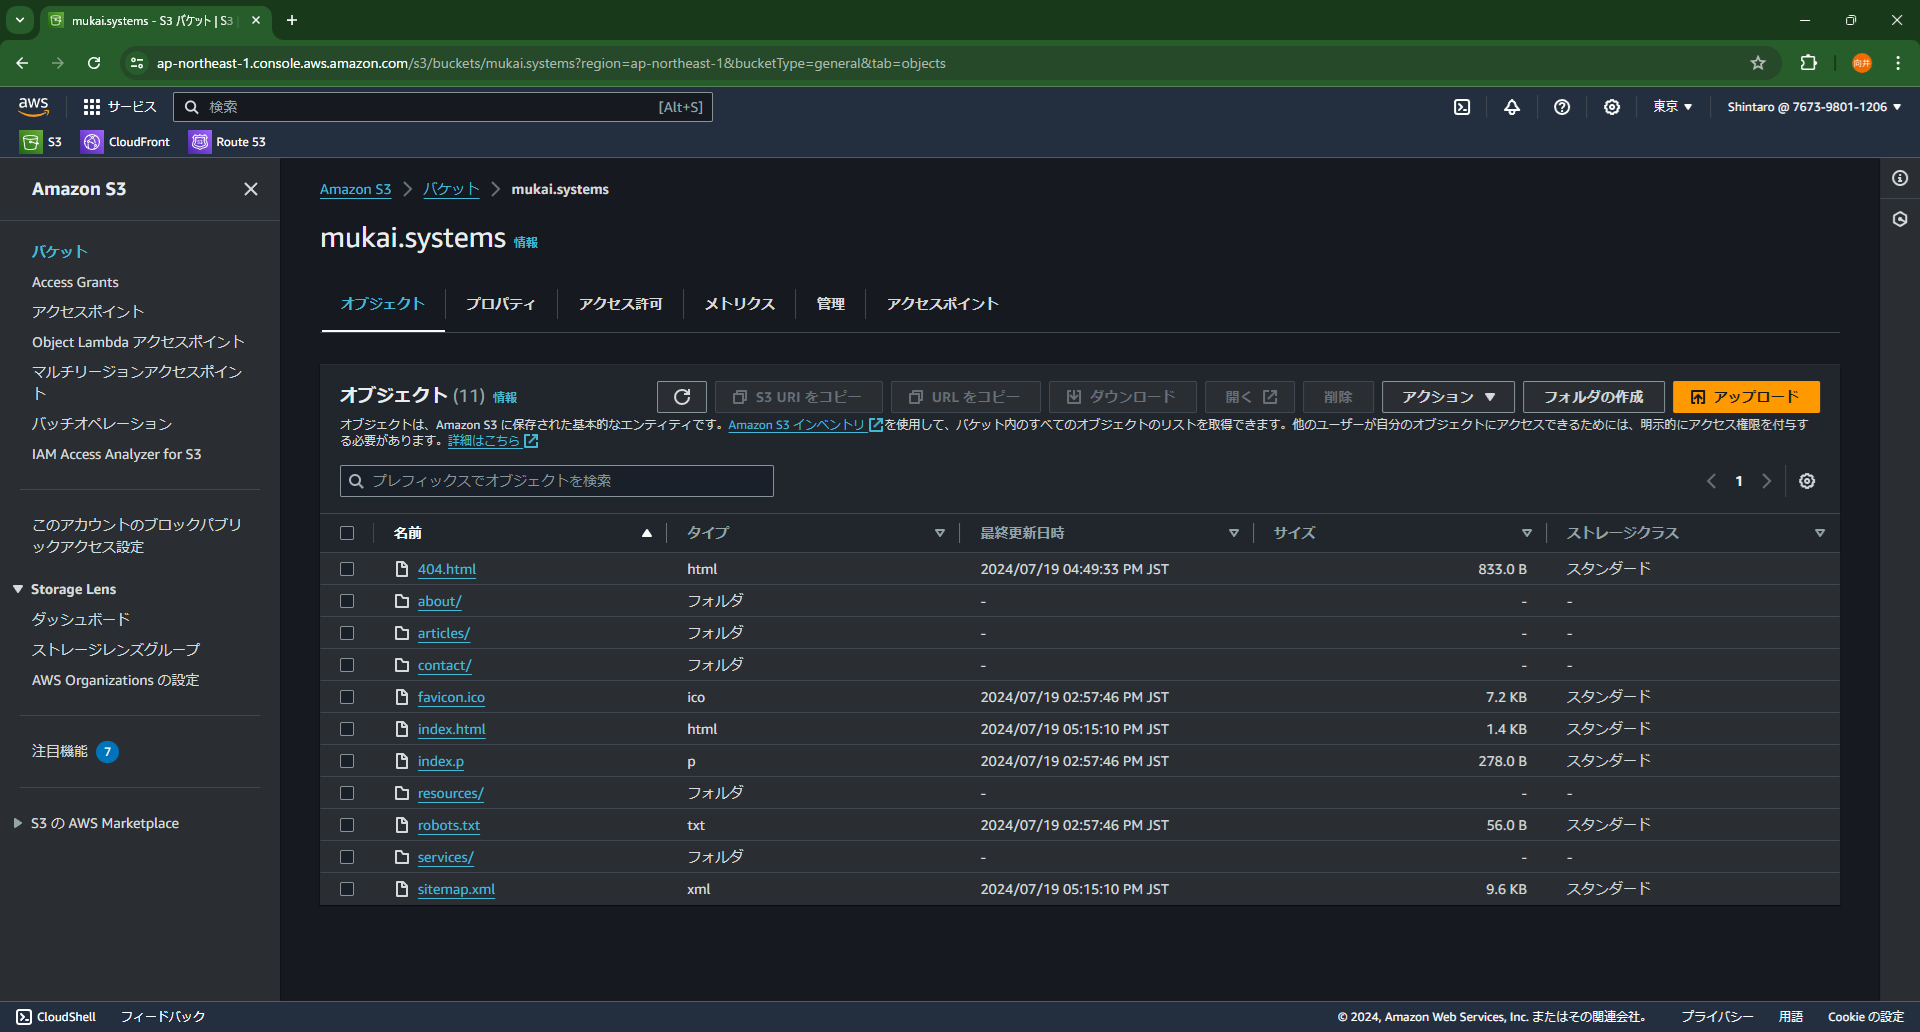The image size is (1920, 1032).
Task: Open the info panel icon at right edge
Action: 1900,178
